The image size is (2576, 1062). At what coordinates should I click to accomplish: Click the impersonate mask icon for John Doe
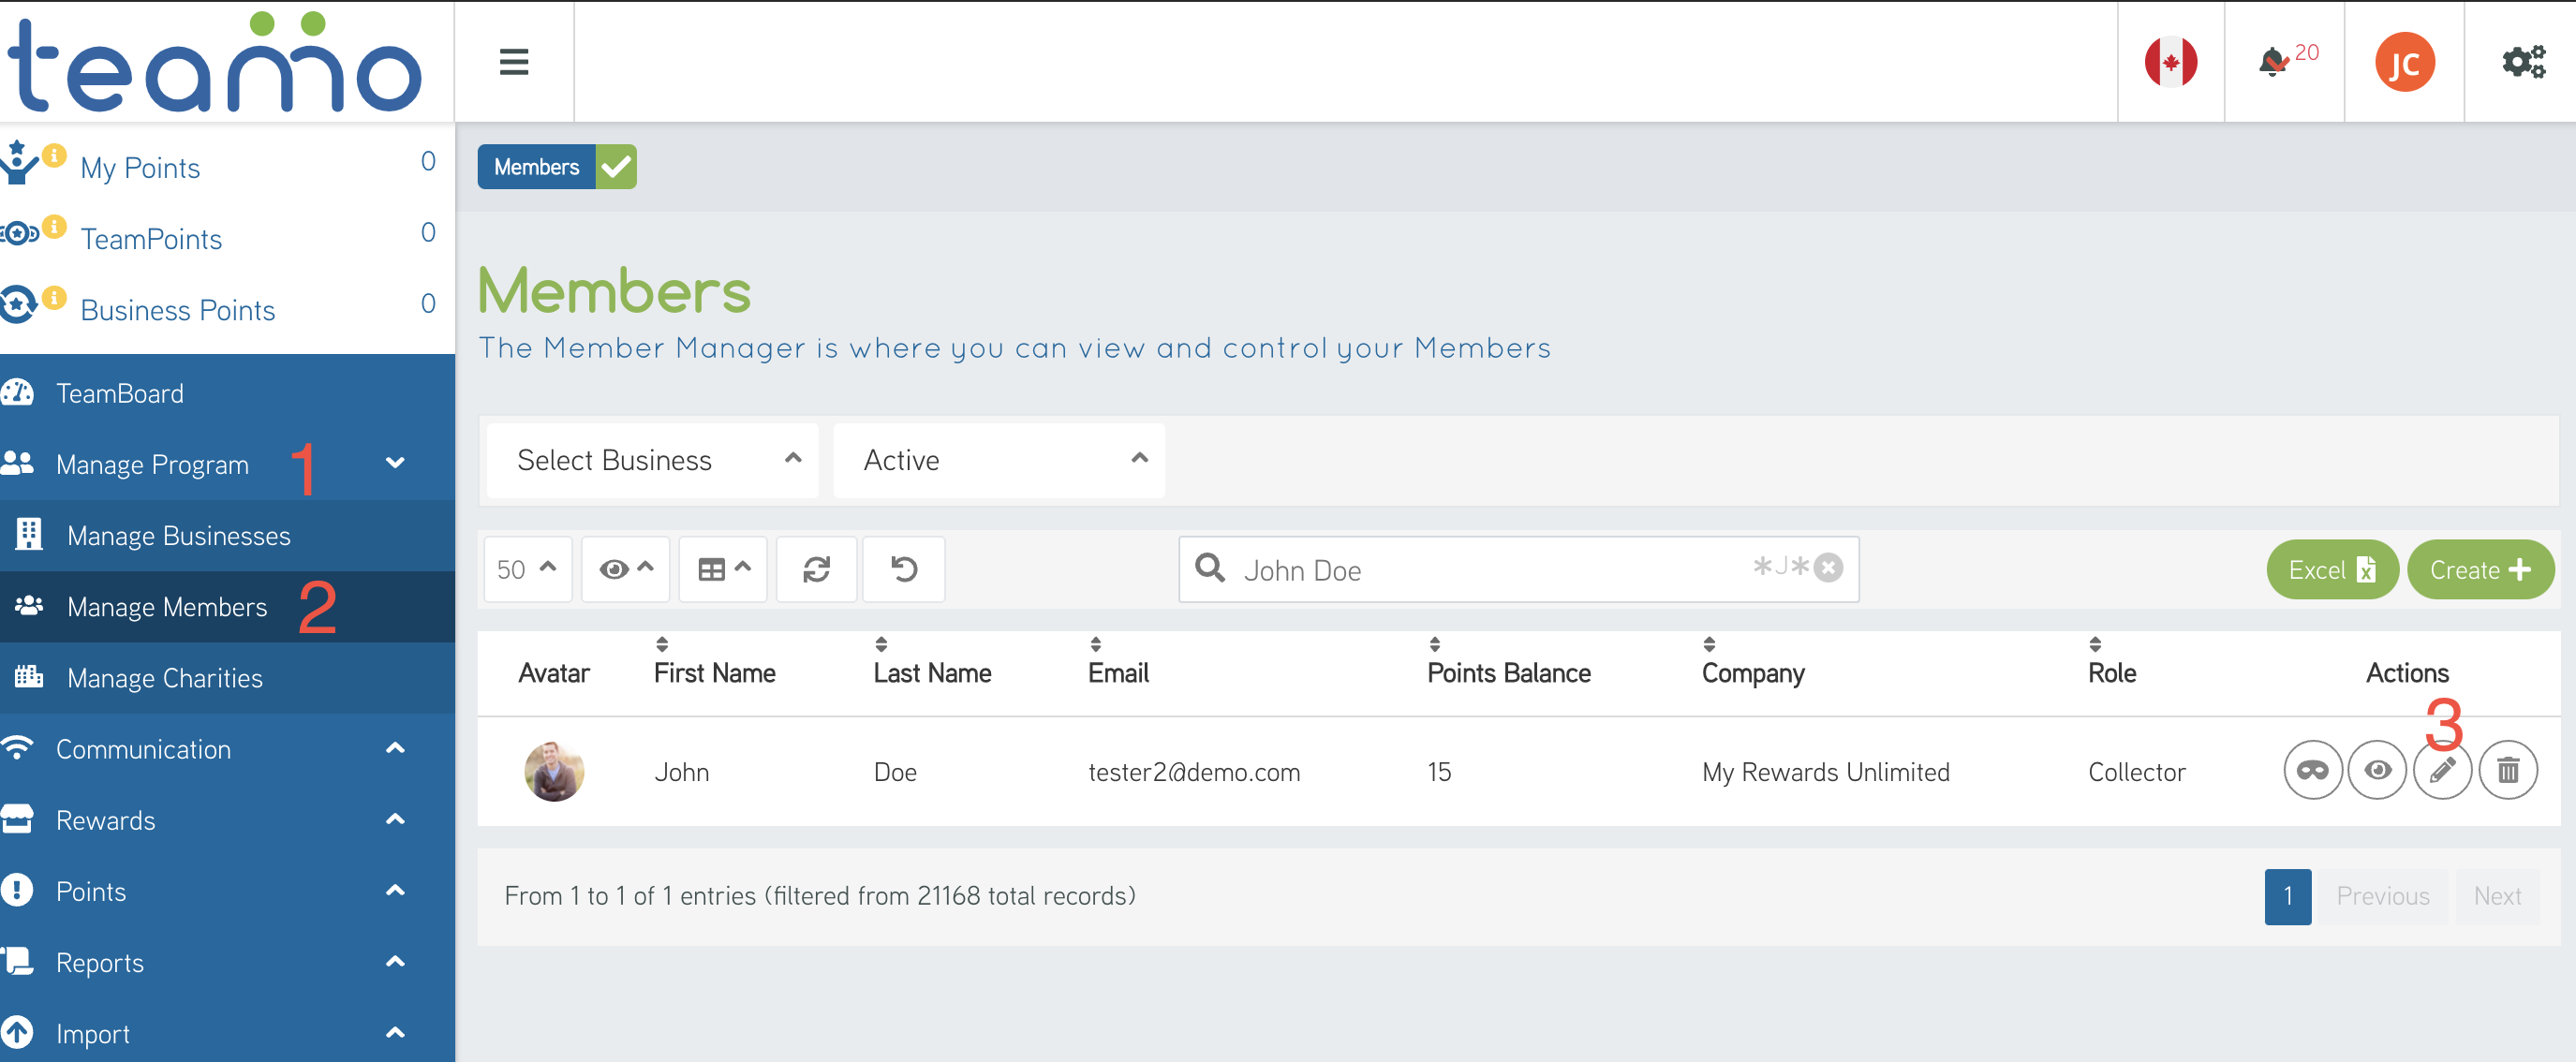[x=2311, y=770]
